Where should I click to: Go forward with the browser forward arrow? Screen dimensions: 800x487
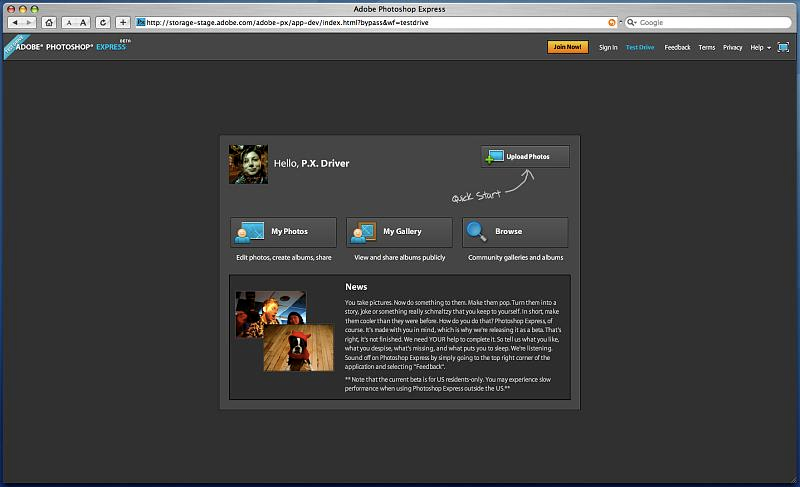coord(30,22)
